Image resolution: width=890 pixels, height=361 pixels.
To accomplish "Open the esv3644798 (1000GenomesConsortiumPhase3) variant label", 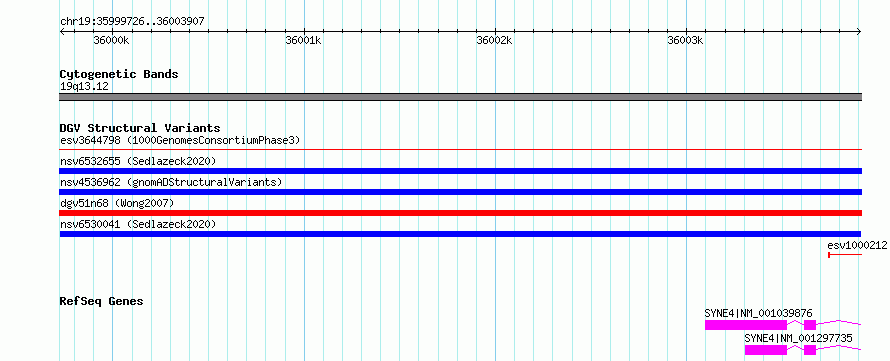I will tap(180, 140).
